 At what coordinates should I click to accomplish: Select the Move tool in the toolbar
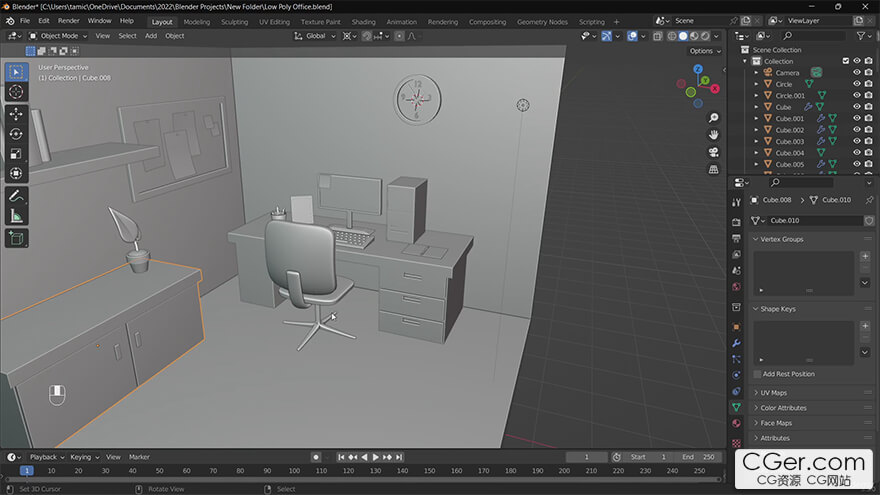[16, 114]
